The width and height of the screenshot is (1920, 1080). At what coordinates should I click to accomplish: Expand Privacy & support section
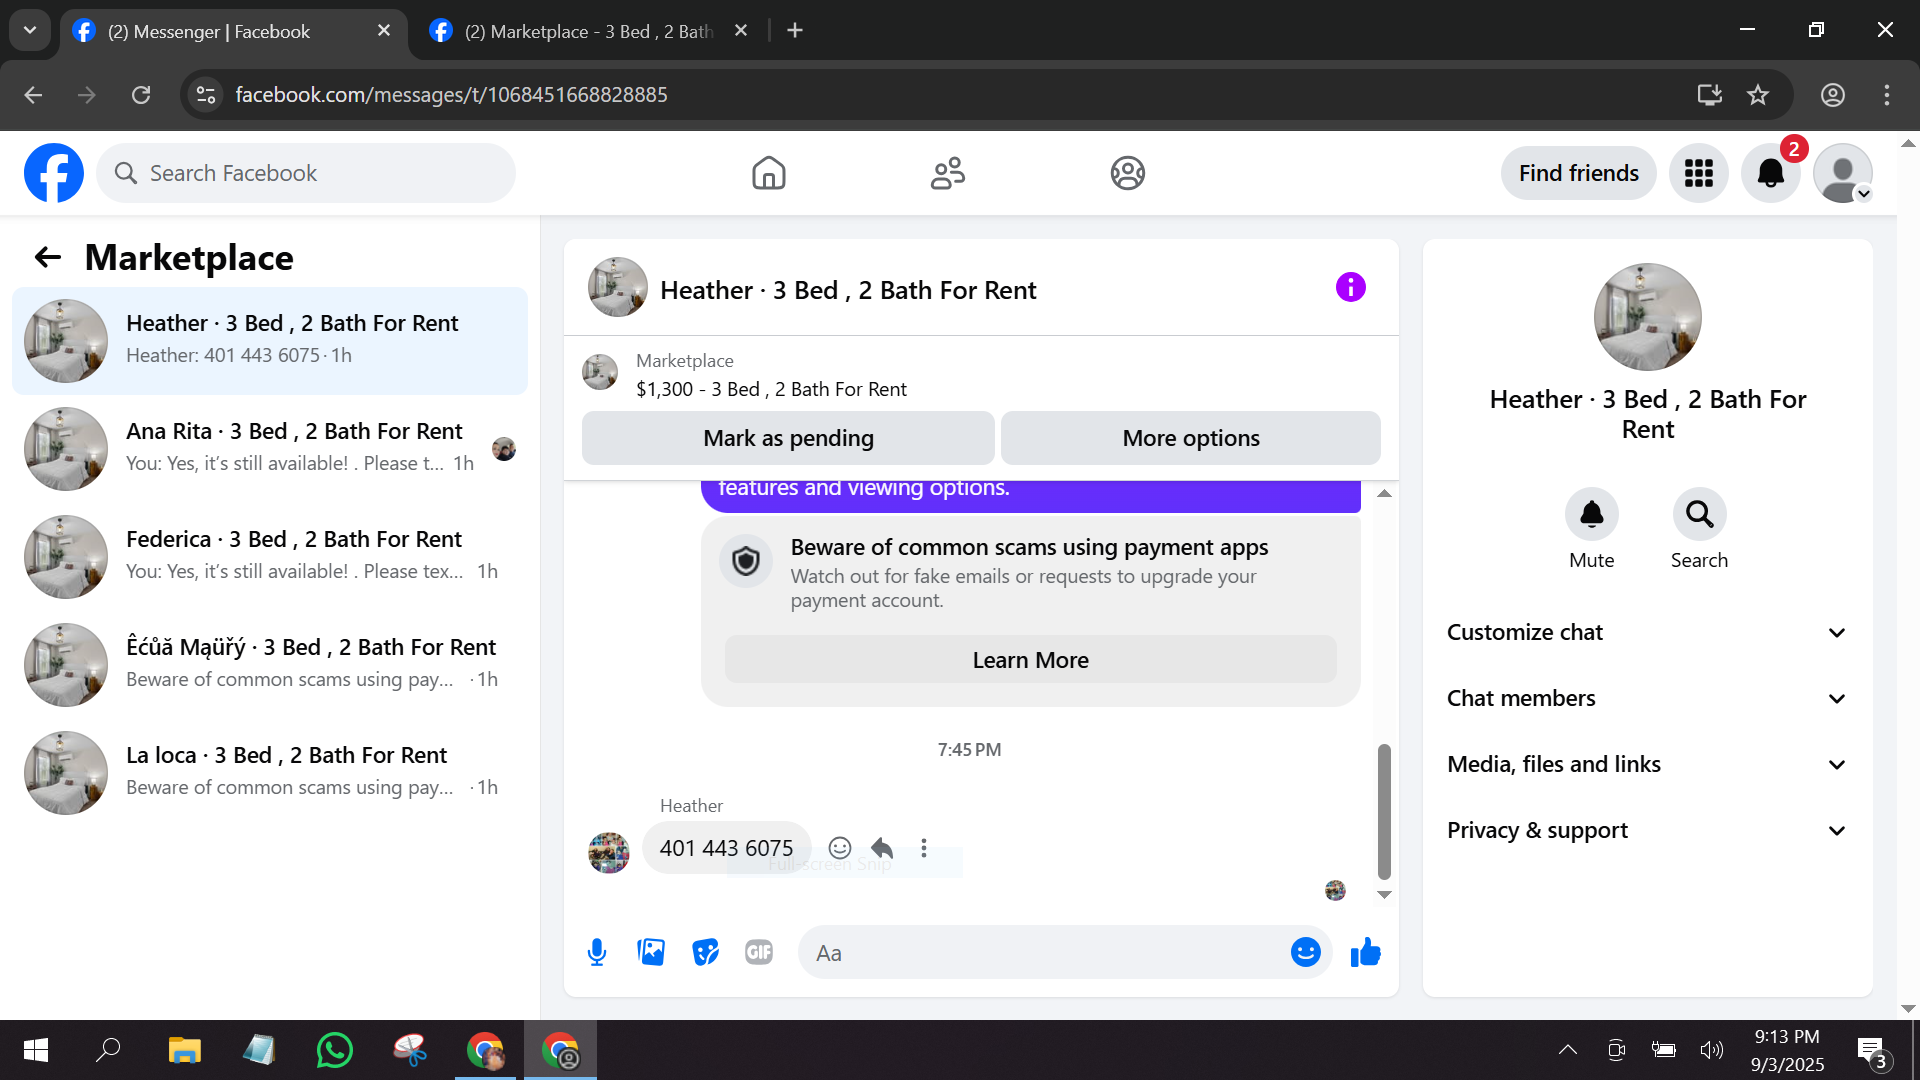[x=1647, y=830]
